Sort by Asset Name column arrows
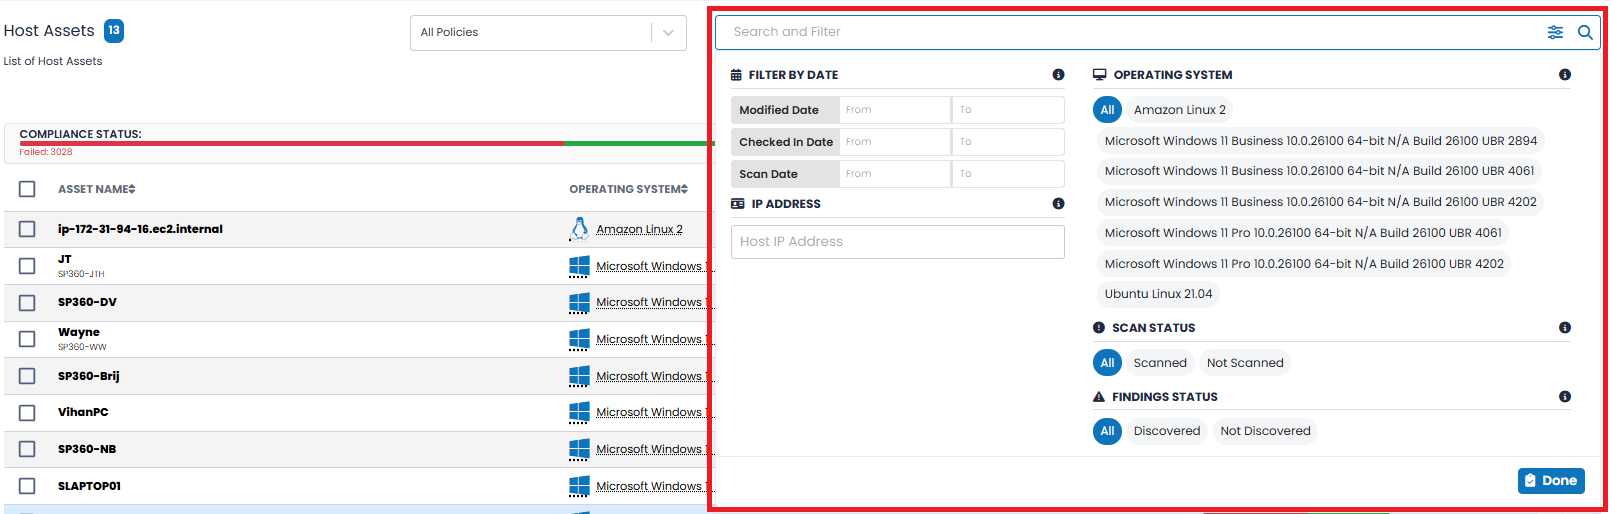 tap(132, 189)
